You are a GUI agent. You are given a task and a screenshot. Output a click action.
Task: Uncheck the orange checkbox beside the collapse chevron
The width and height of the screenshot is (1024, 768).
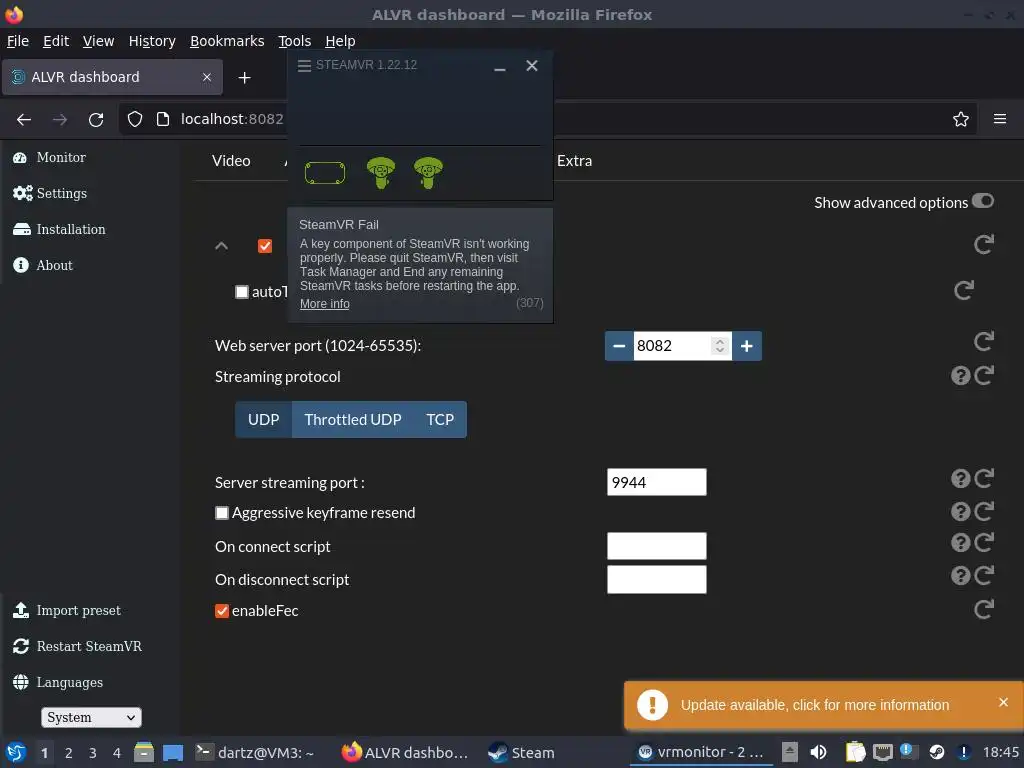(x=264, y=246)
